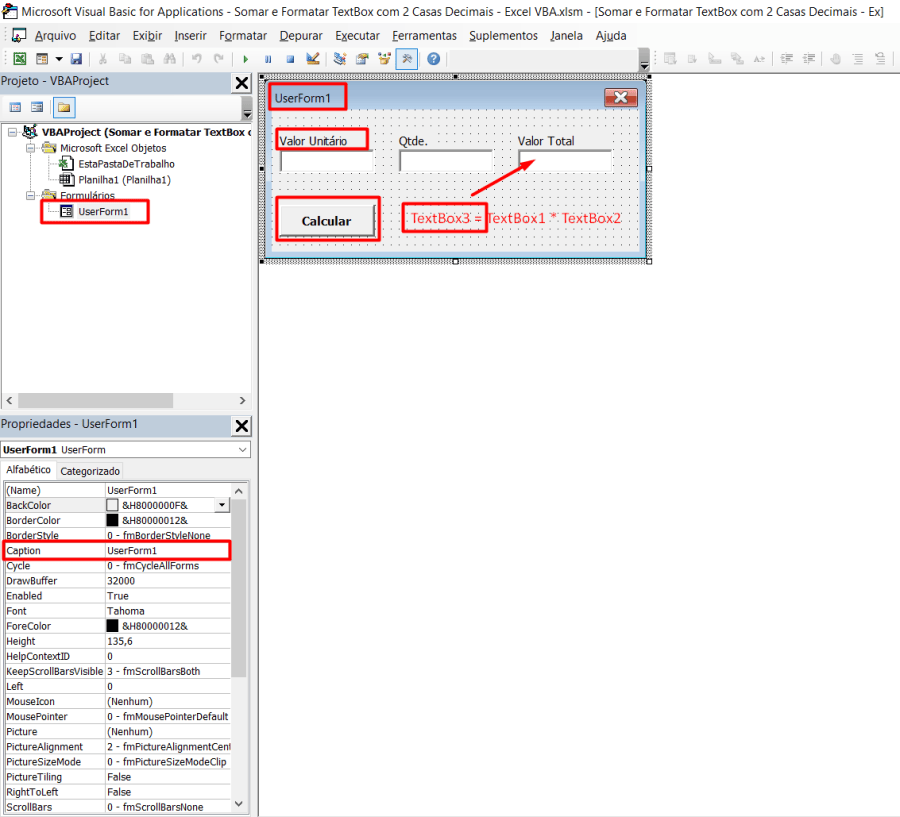
Task: Click the Calcular button on the form
Action: pyautogui.click(x=326, y=220)
